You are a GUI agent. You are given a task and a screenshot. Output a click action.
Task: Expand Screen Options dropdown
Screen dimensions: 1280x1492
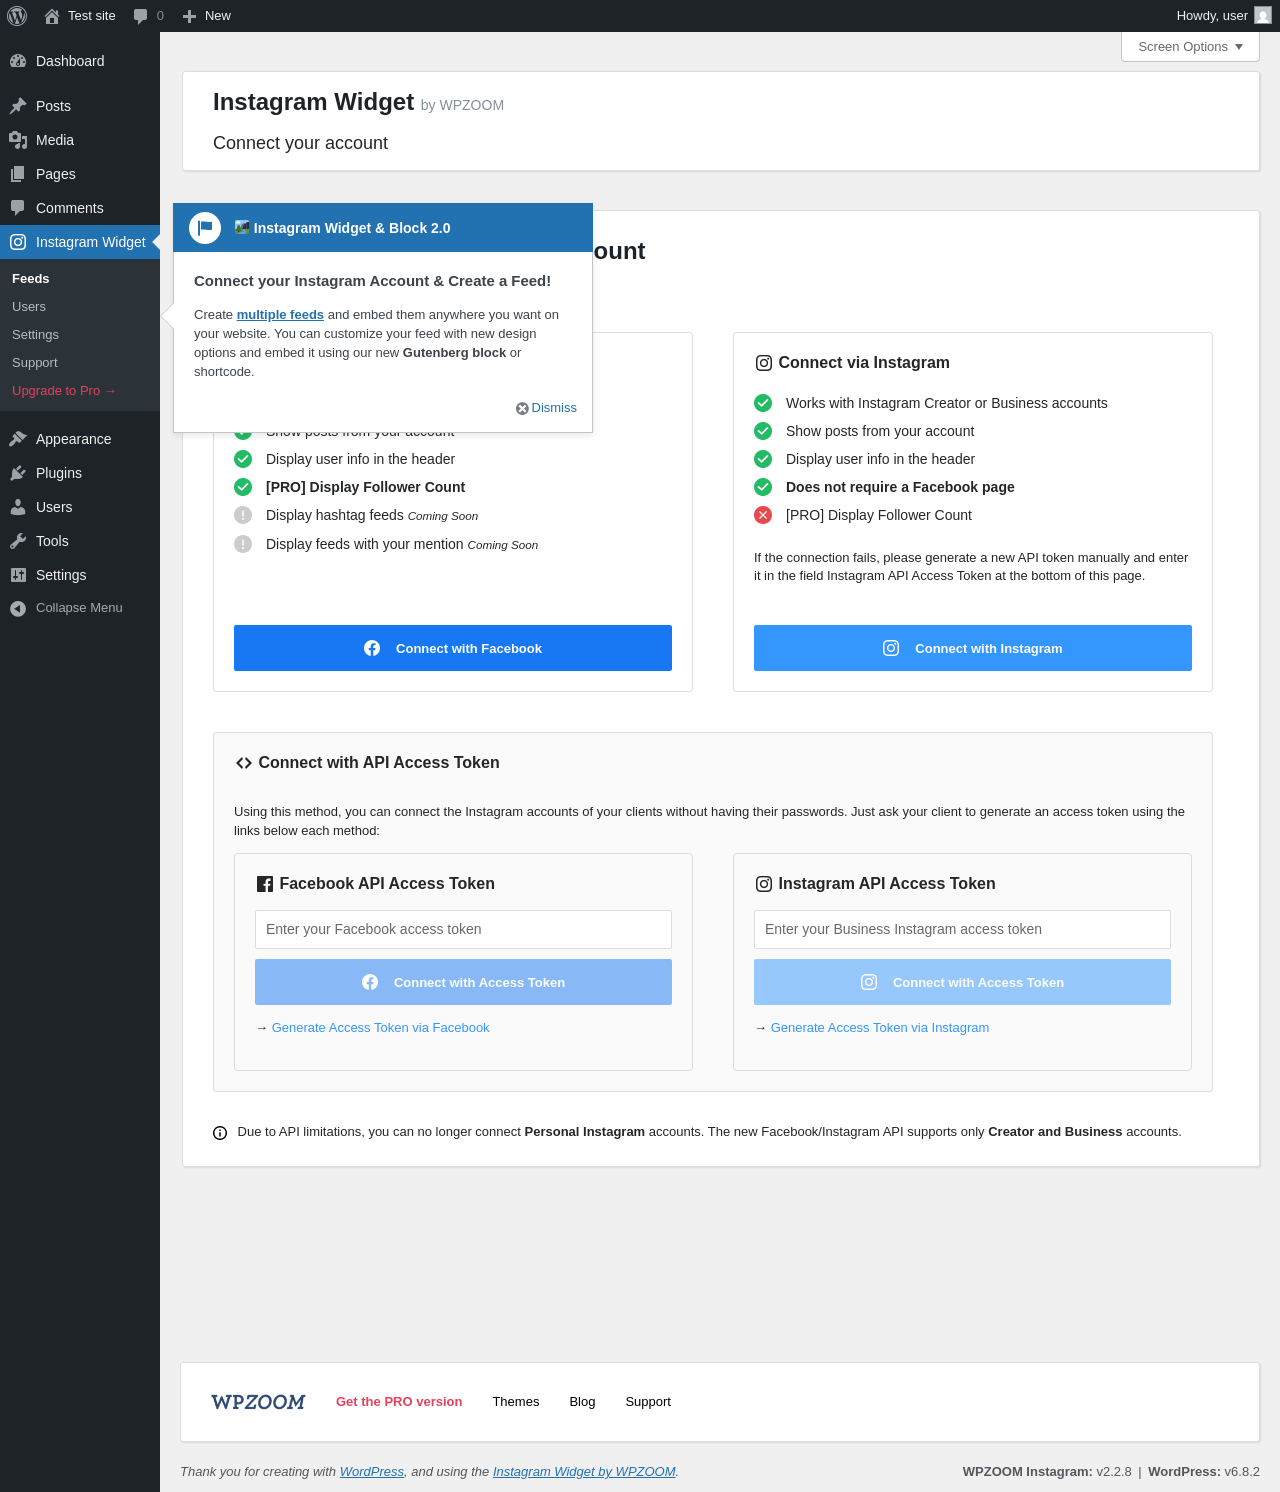click(x=1190, y=47)
